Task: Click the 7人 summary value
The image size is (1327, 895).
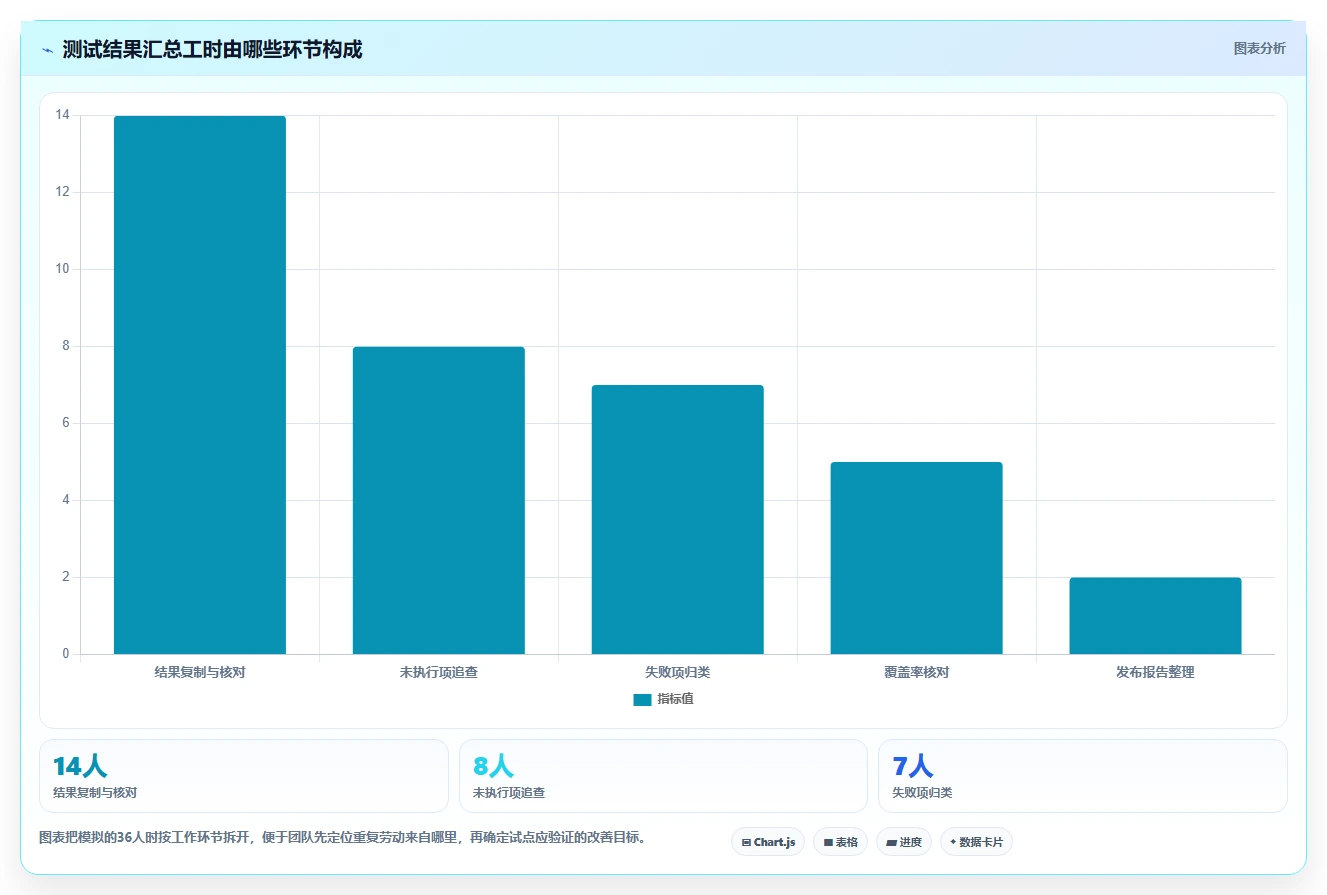Action: pyautogui.click(x=912, y=767)
